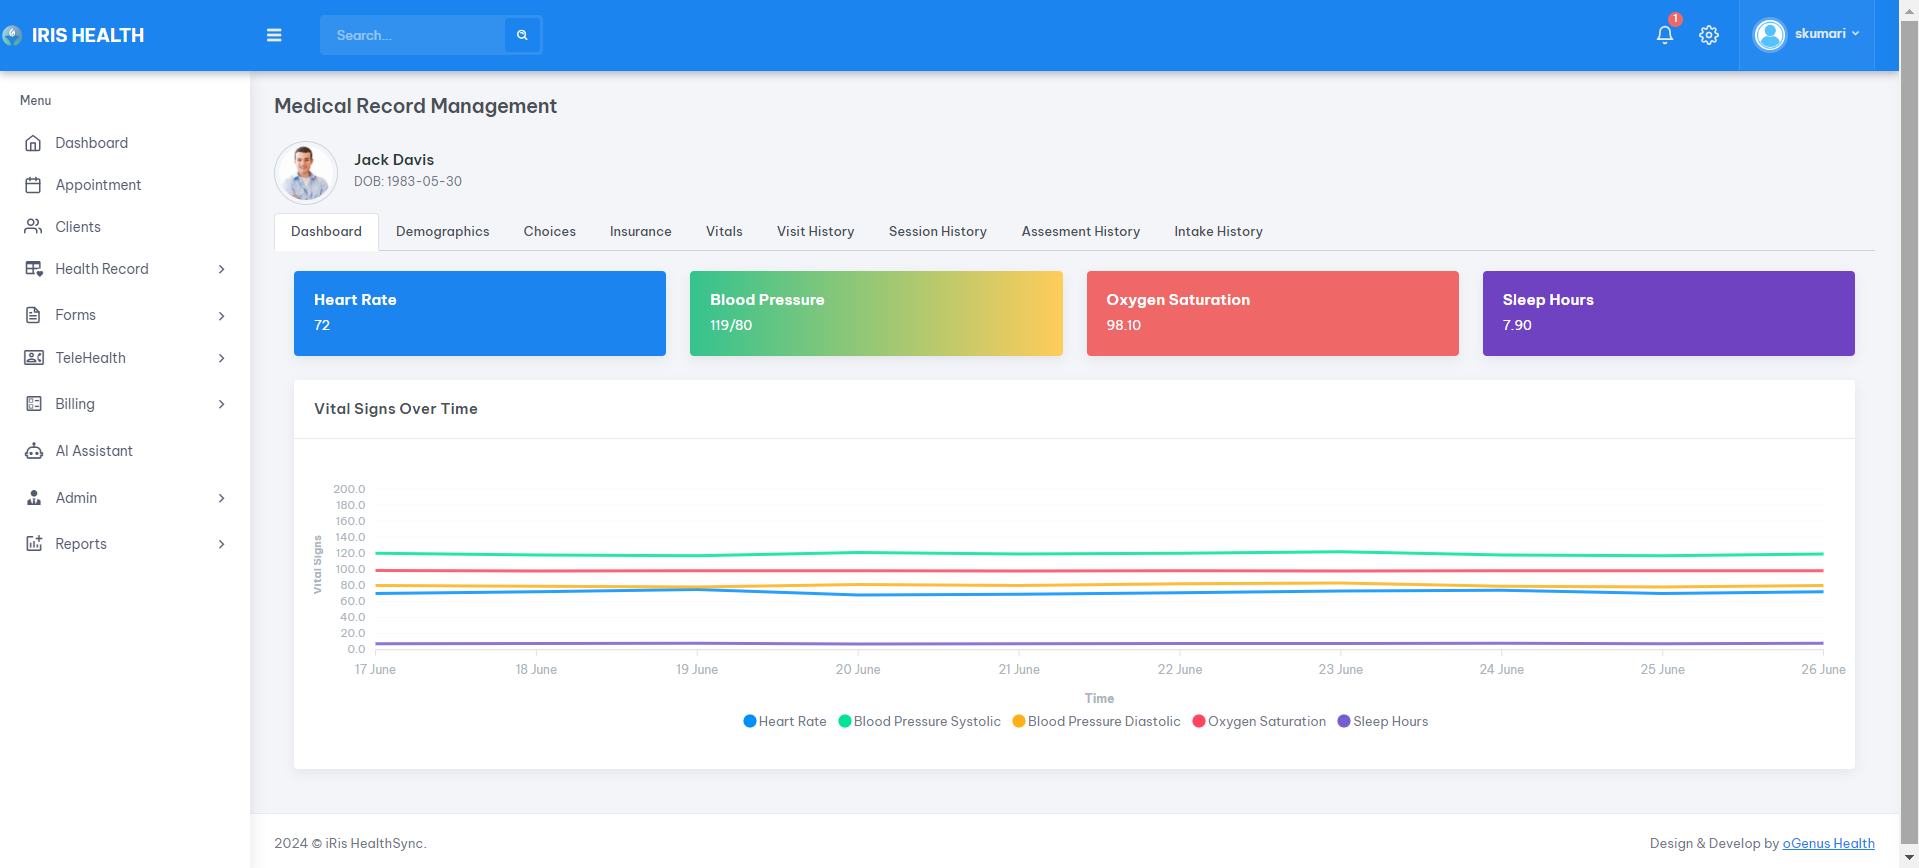Click the Admin person icon
Screen dimensions: 1919x868
[34, 498]
